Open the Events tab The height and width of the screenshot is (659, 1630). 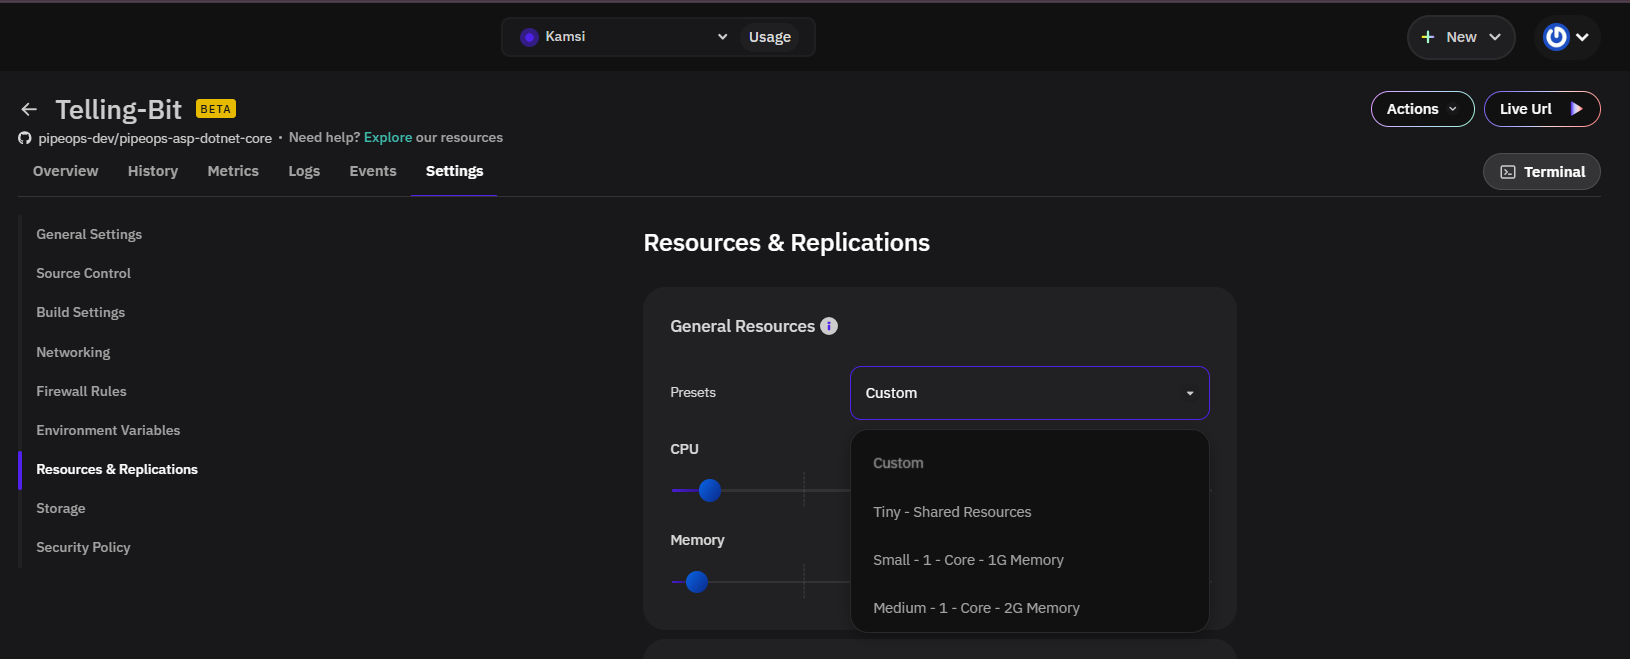click(373, 171)
